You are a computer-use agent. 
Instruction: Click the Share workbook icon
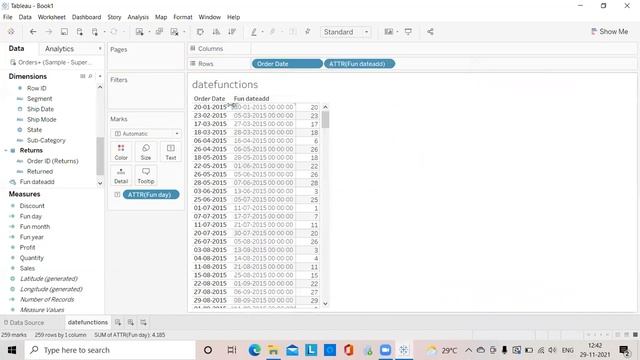tap(430, 32)
